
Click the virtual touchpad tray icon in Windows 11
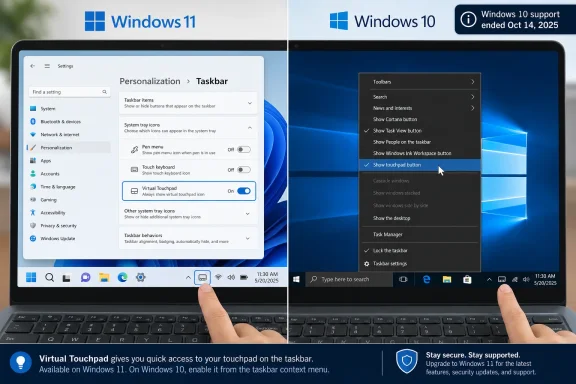pyautogui.click(x=202, y=277)
